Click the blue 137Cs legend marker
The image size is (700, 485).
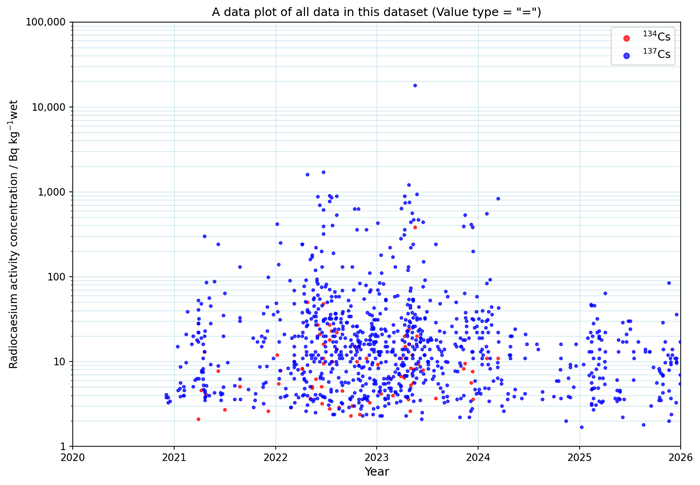point(627,55)
